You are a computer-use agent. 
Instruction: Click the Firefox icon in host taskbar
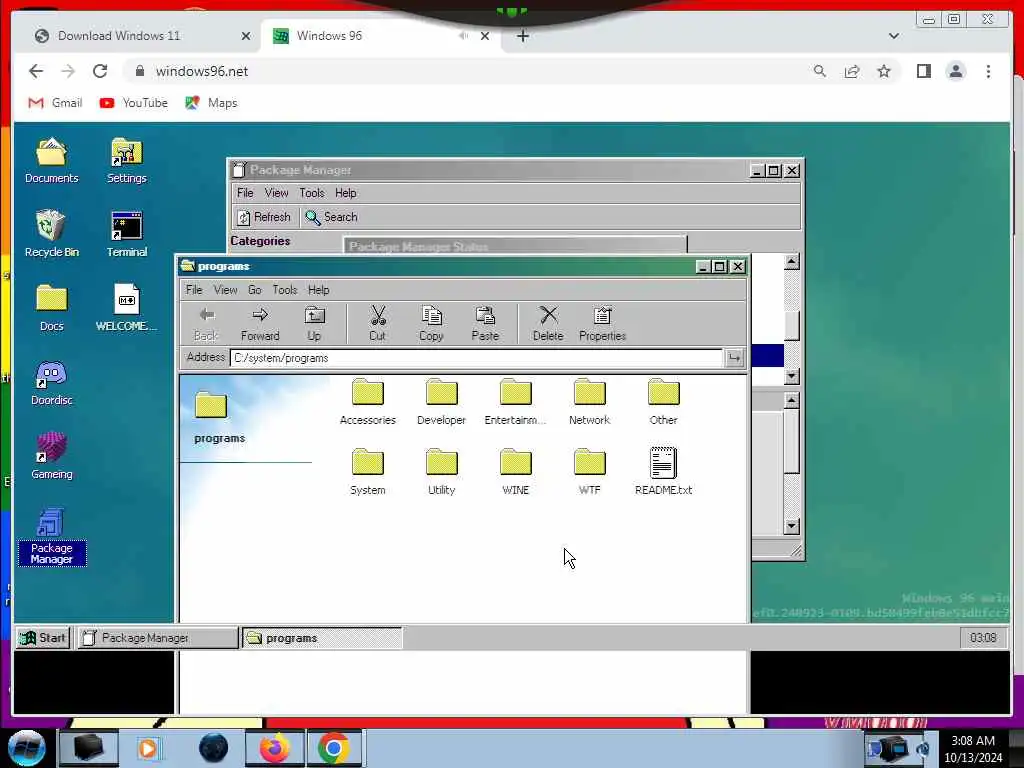point(275,748)
